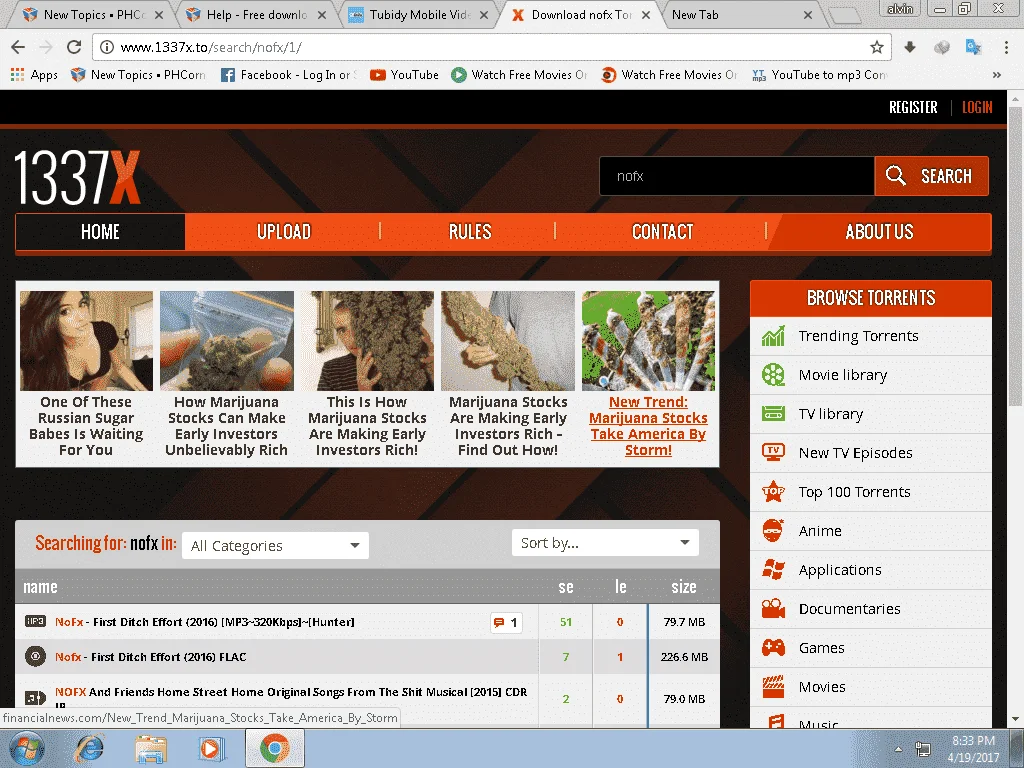Click the Movies clapperboard icon
This screenshot has width=1024, height=768.
(x=773, y=686)
